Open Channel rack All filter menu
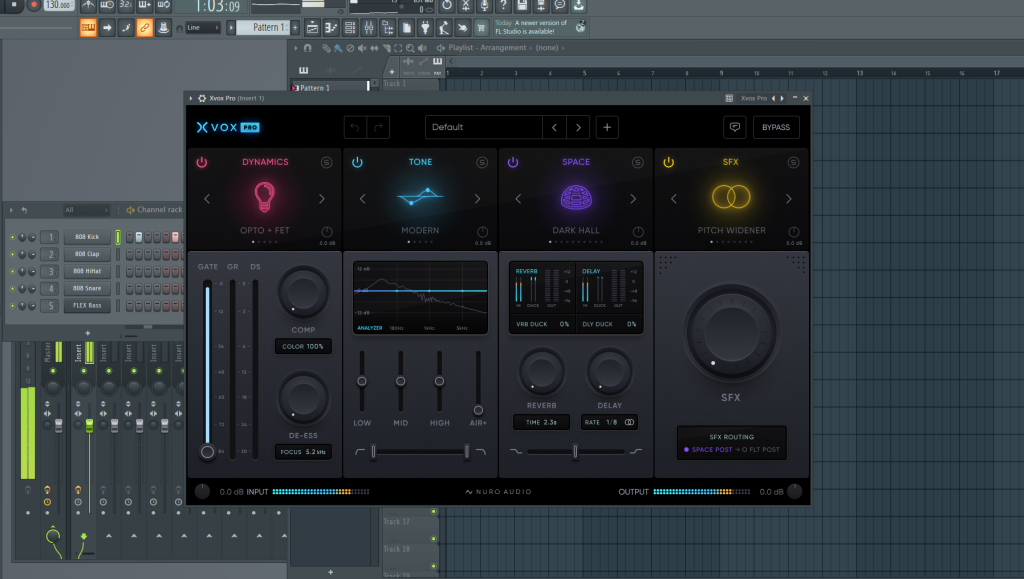Image resolution: width=1024 pixels, height=579 pixels. tap(85, 210)
